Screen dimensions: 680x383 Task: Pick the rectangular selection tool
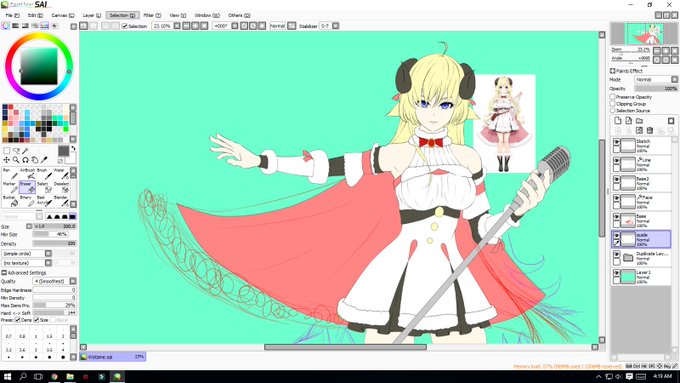(x=7, y=151)
